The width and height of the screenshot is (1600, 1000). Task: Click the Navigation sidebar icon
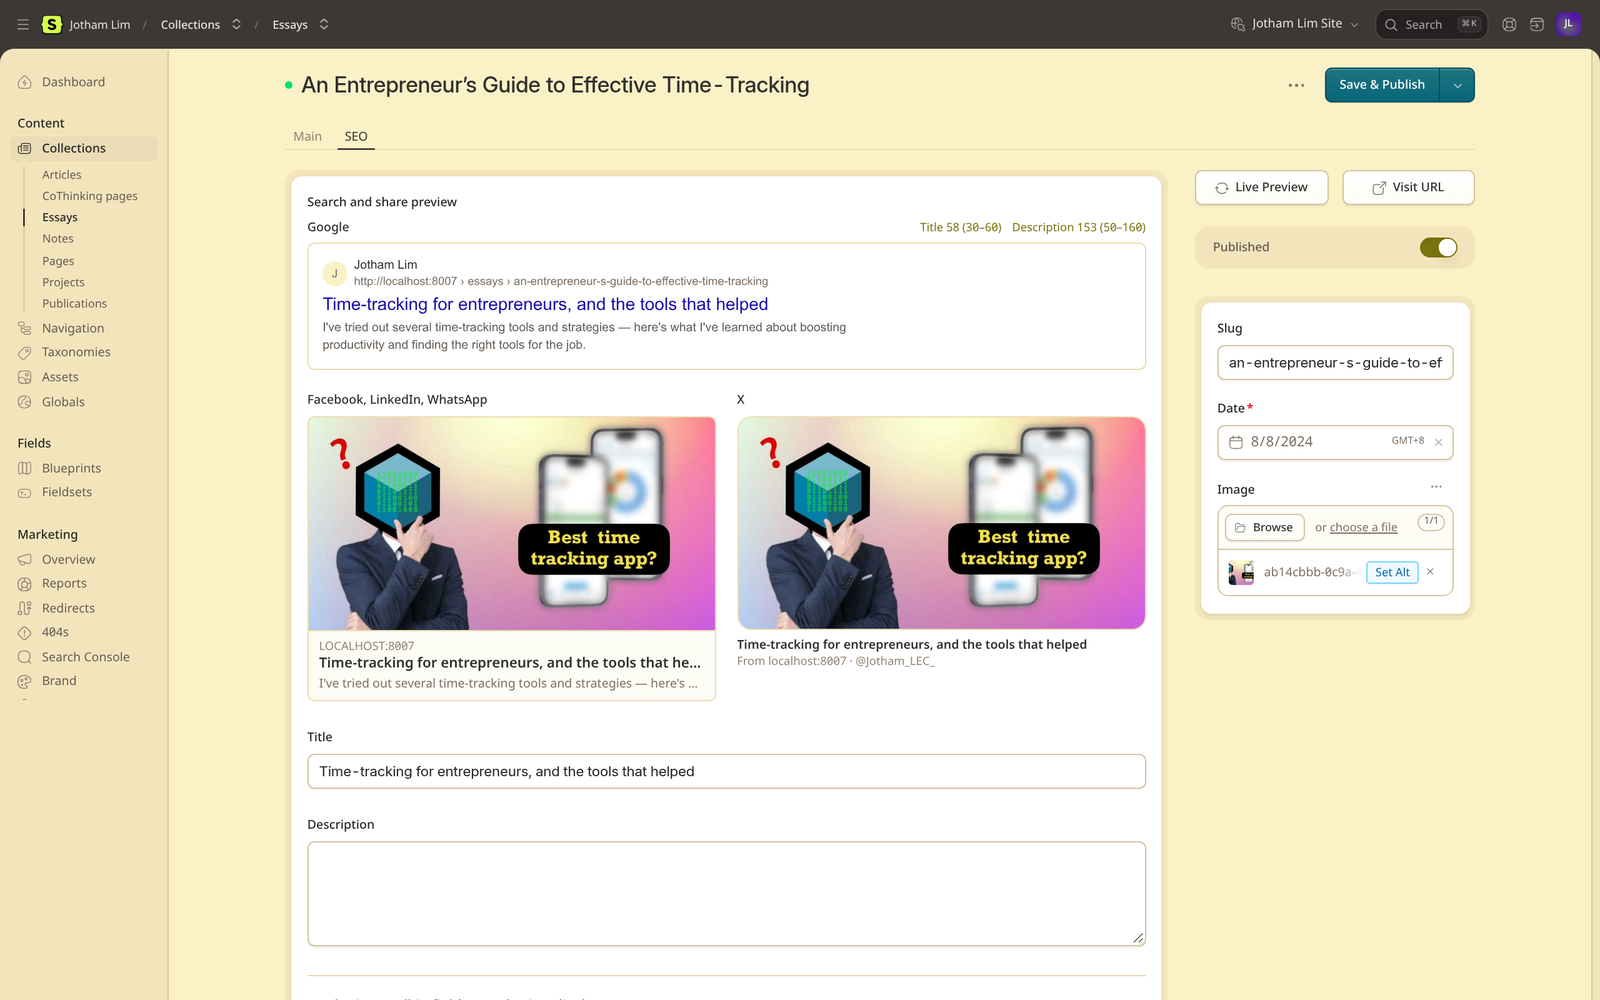(25, 328)
